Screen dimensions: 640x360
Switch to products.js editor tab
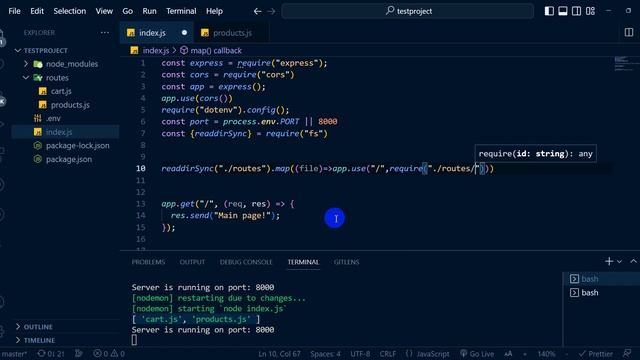tap(232, 33)
